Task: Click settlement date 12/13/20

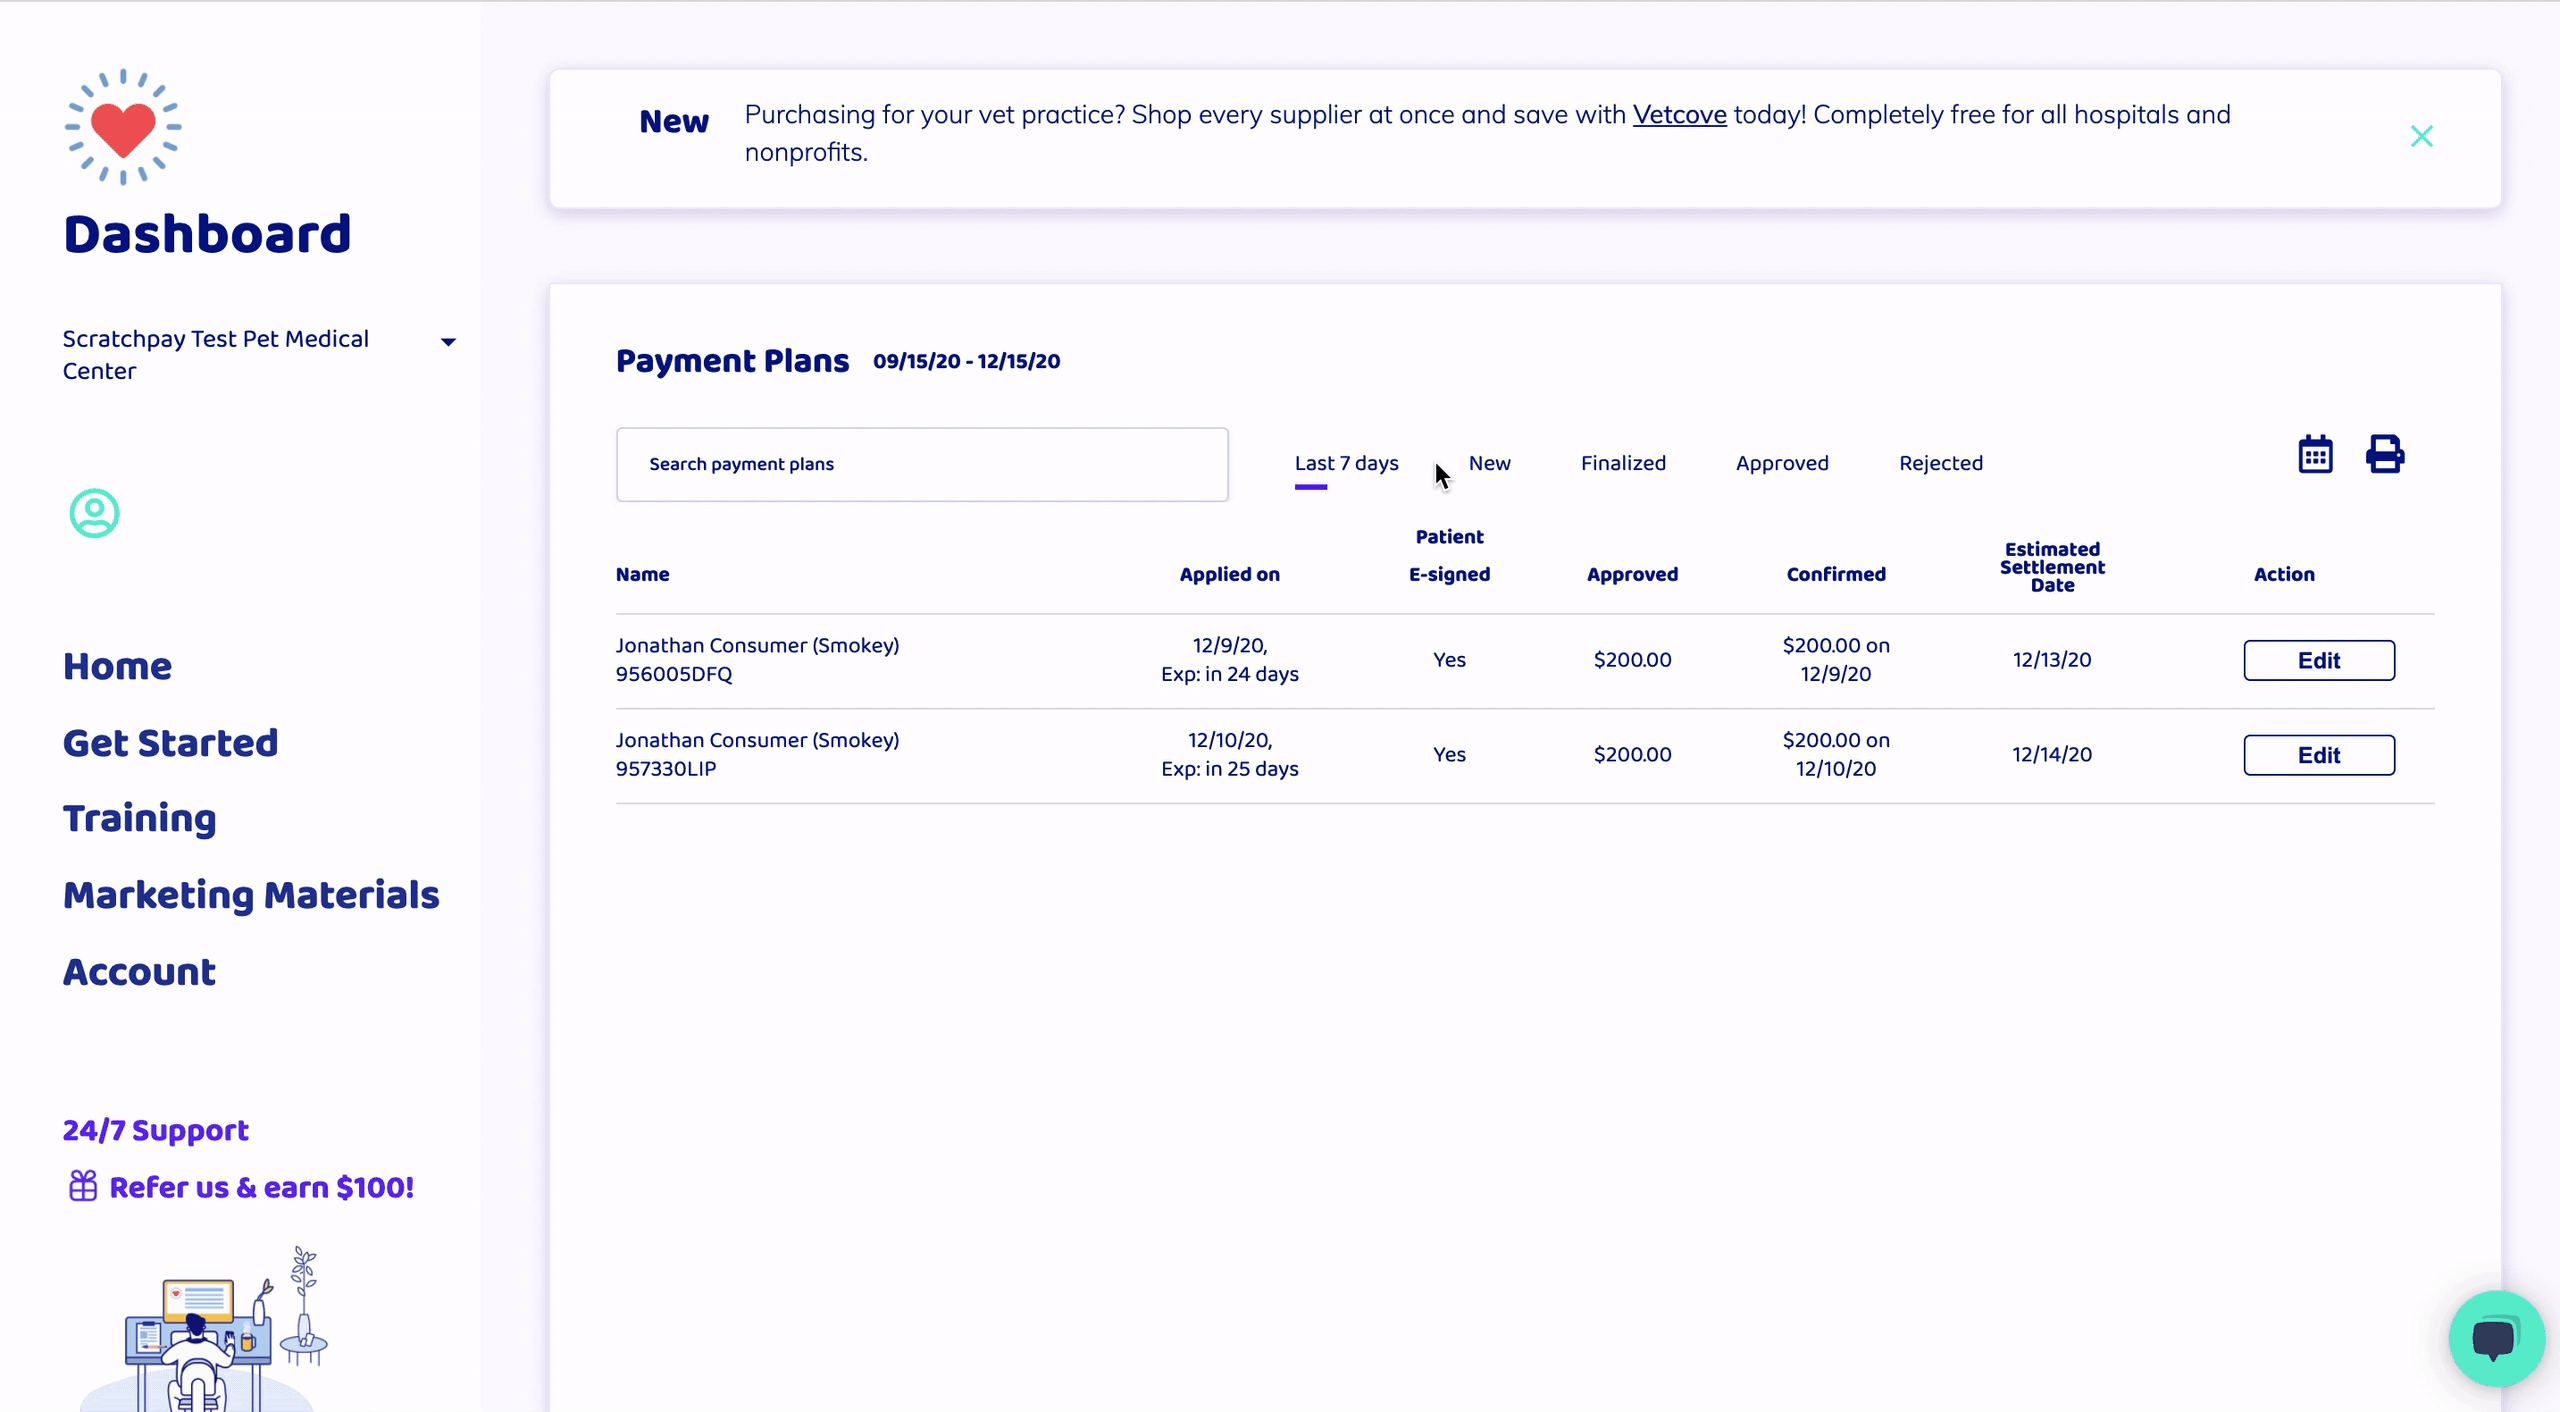Action: click(2052, 660)
